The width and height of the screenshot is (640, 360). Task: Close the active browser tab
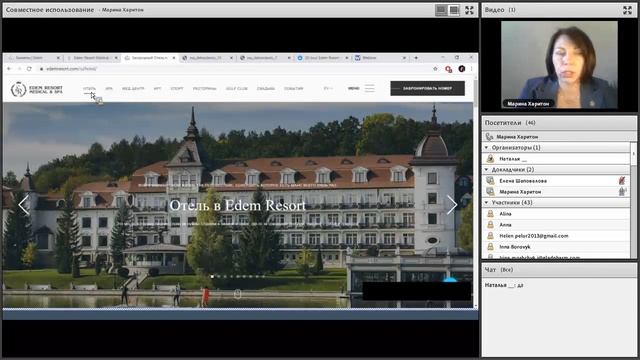pyautogui.click(x=174, y=58)
